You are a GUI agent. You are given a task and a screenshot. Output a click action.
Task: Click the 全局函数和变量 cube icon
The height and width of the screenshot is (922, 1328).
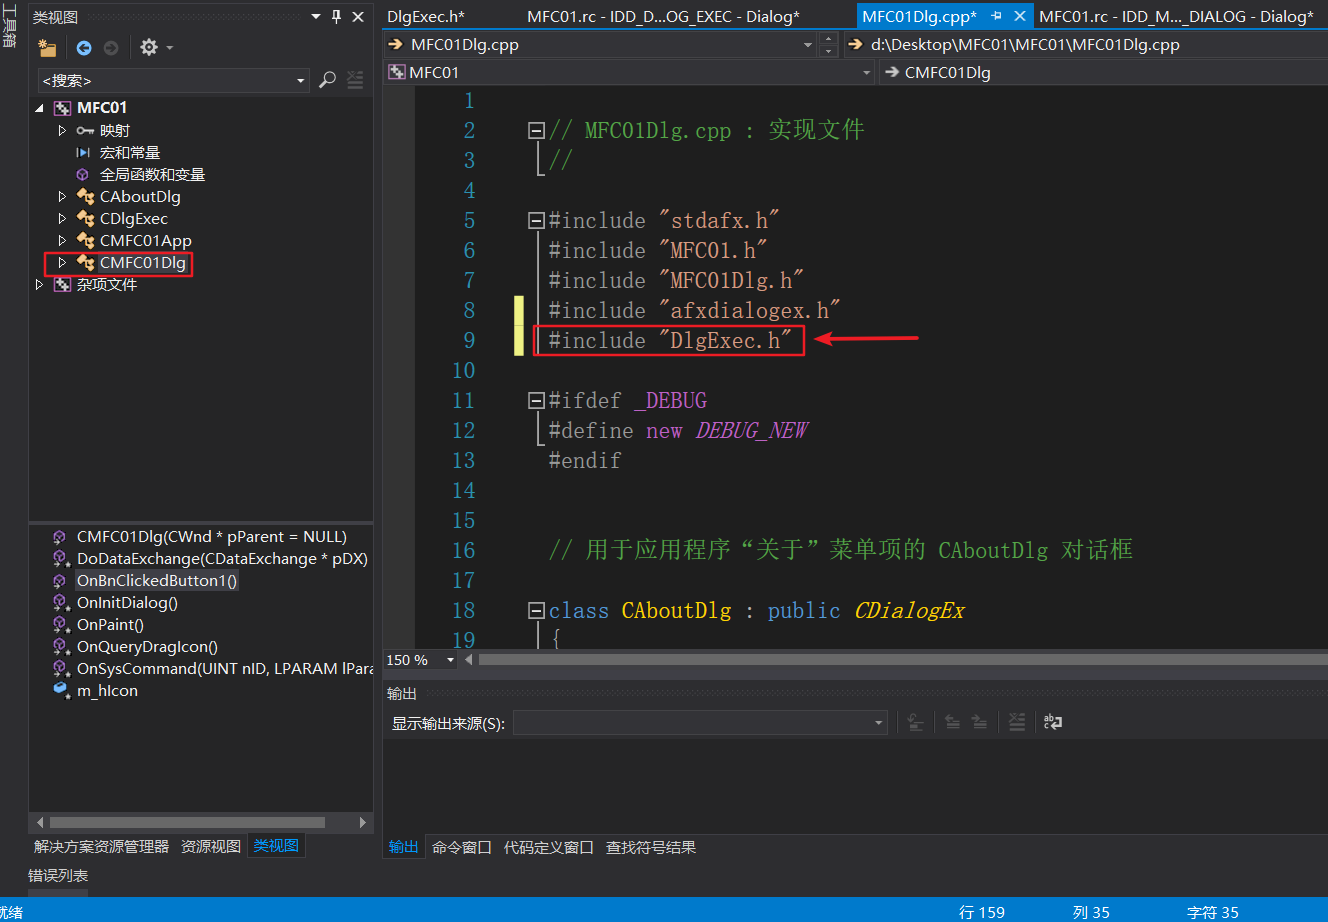pos(83,174)
